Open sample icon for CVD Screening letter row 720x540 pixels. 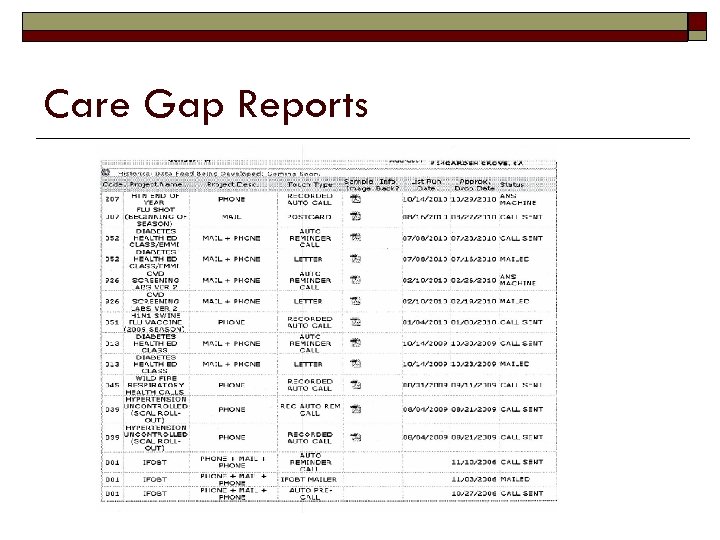(x=355, y=301)
